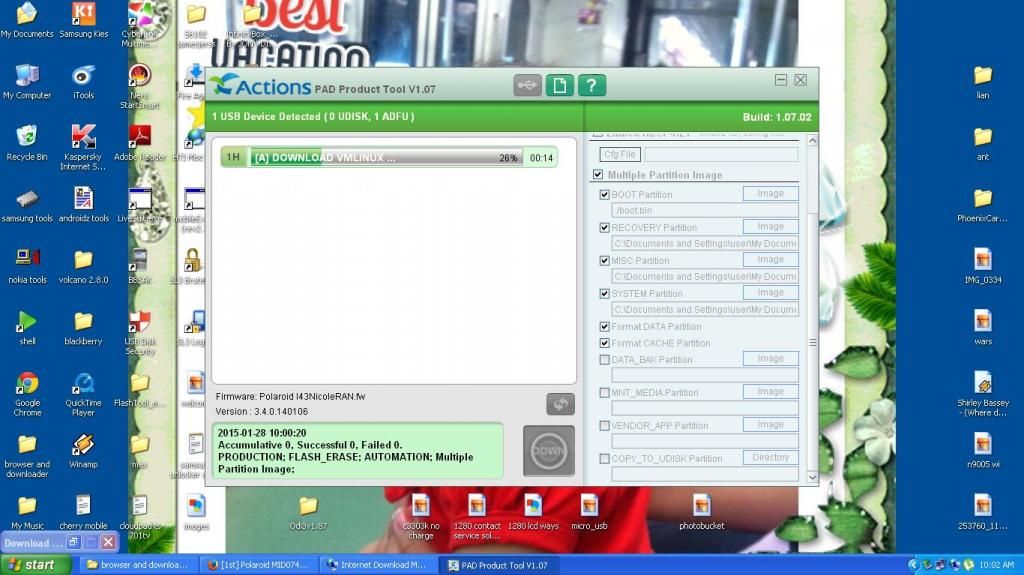Switch to Polaroid MID074 Firefox taskbar item

(259, 565)
